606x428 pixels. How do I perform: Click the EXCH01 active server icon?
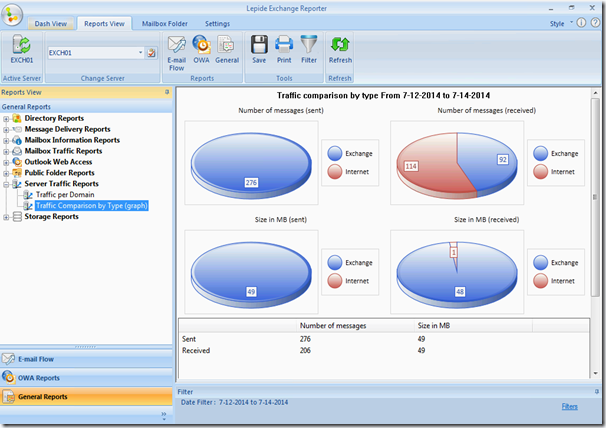pyautogui.click(x=22, y=44)
